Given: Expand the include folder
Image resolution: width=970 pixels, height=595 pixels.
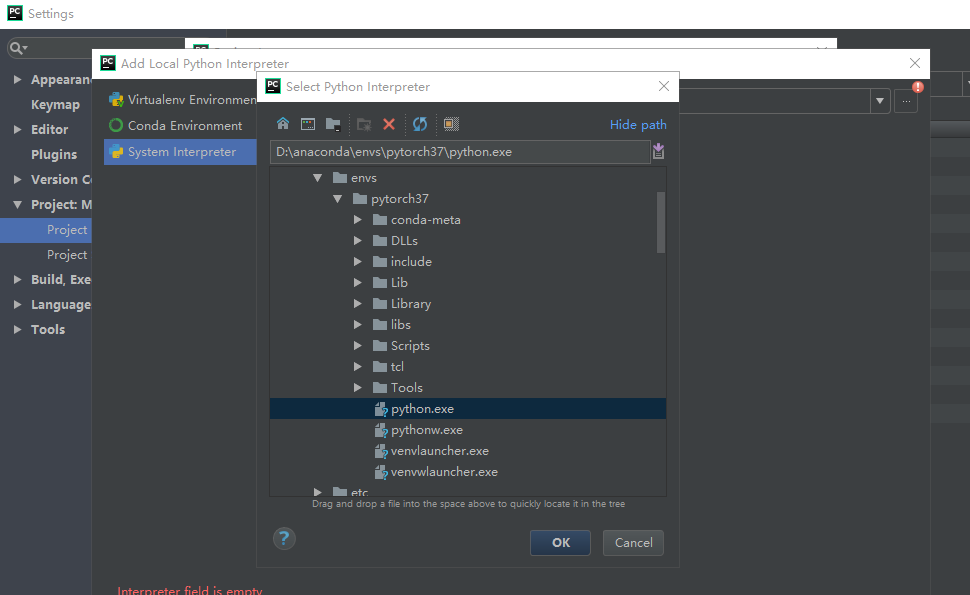Looking at the screenshot, I should [358, 262].
